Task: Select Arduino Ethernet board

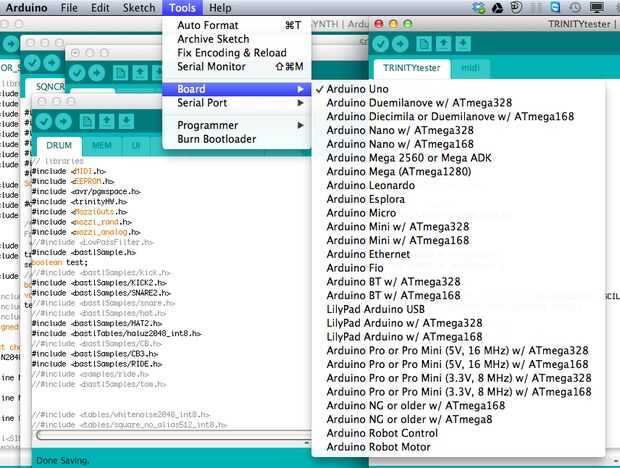Action: pos(459,254)
